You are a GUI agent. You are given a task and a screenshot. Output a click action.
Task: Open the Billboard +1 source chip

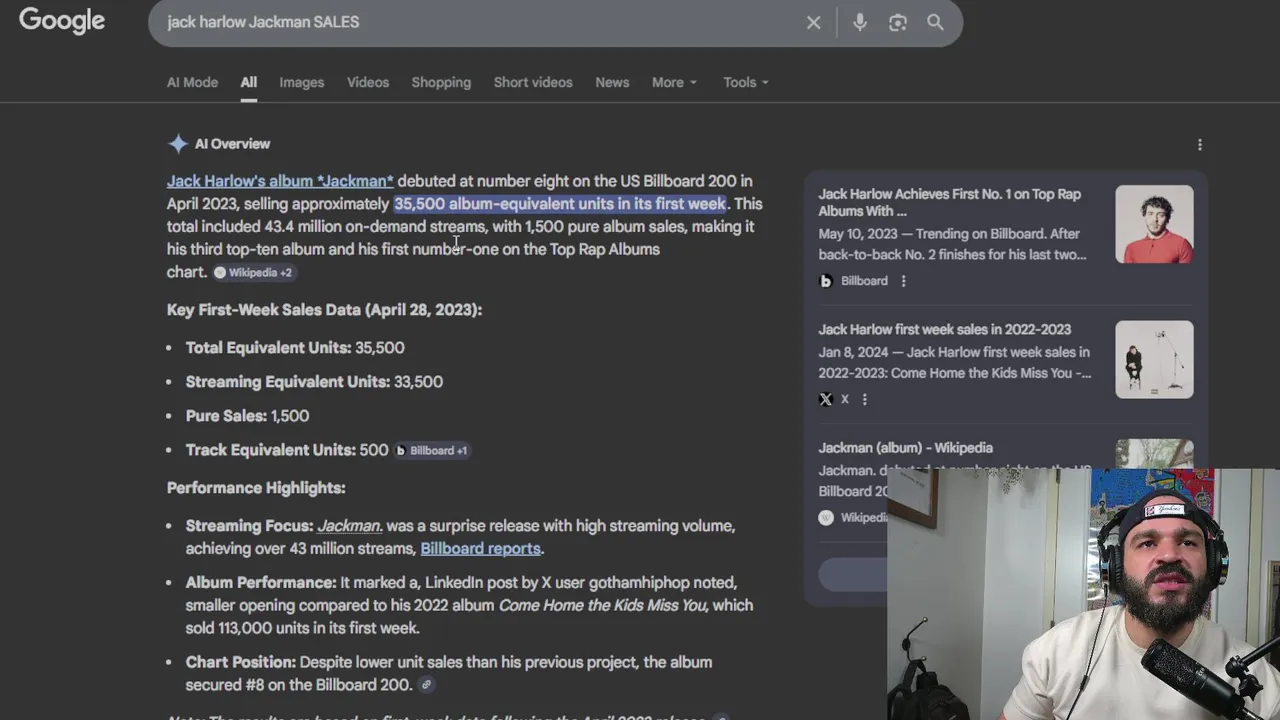[431, 450]
